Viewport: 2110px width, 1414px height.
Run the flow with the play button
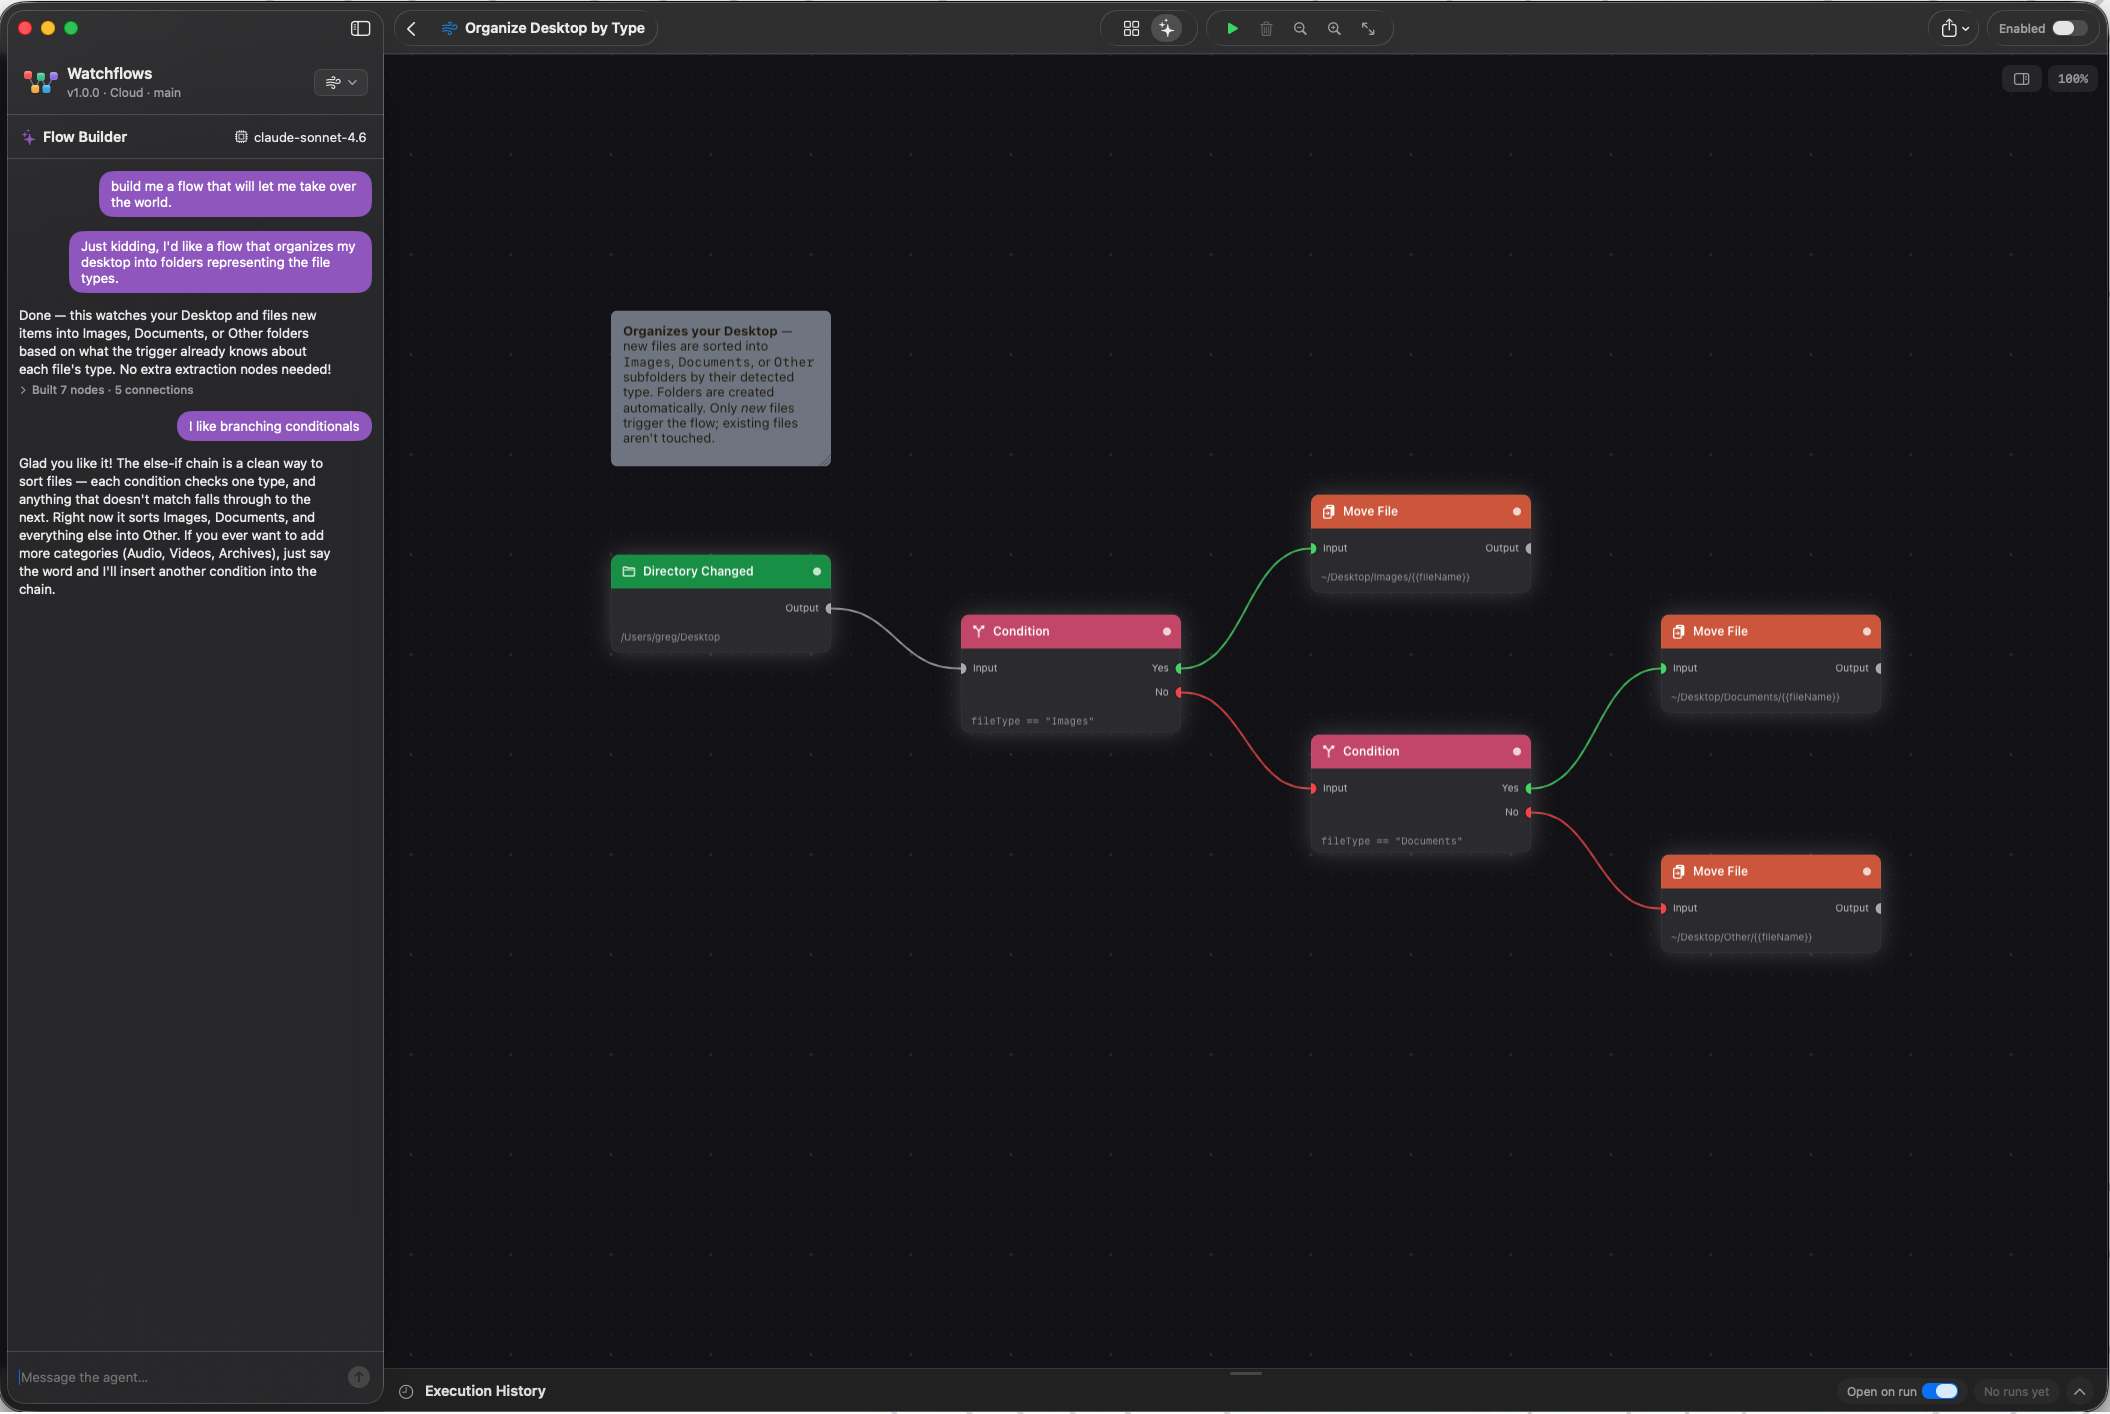pos(1232,28)
